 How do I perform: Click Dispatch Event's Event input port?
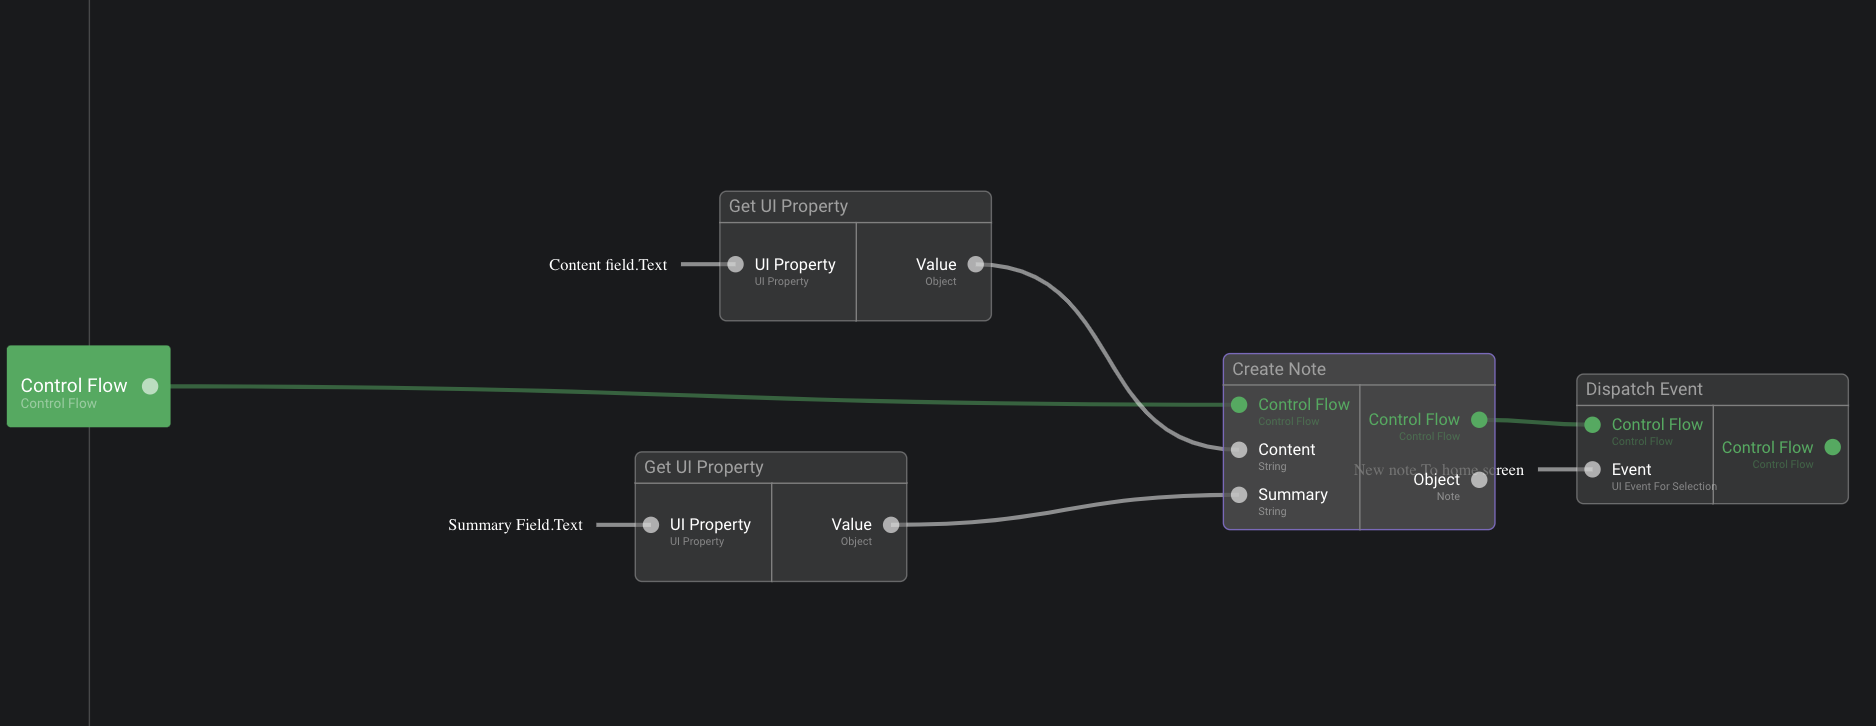[x=1593, y=470]
